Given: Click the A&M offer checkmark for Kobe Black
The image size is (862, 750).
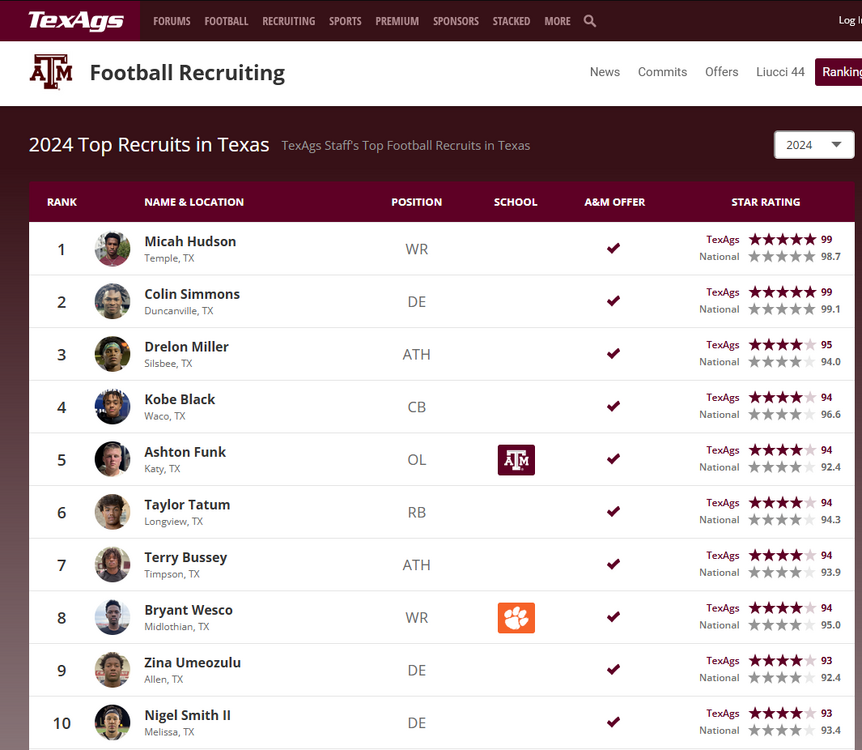Looking at the screenshot, I should tap(614, 406).
